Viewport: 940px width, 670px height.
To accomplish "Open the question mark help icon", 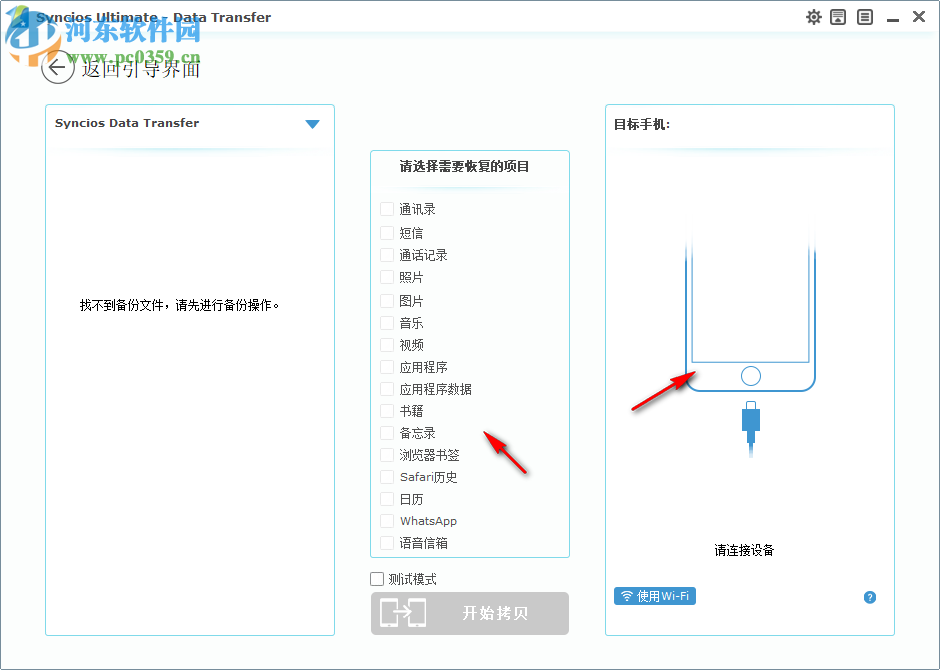I will tap(869, 597).
